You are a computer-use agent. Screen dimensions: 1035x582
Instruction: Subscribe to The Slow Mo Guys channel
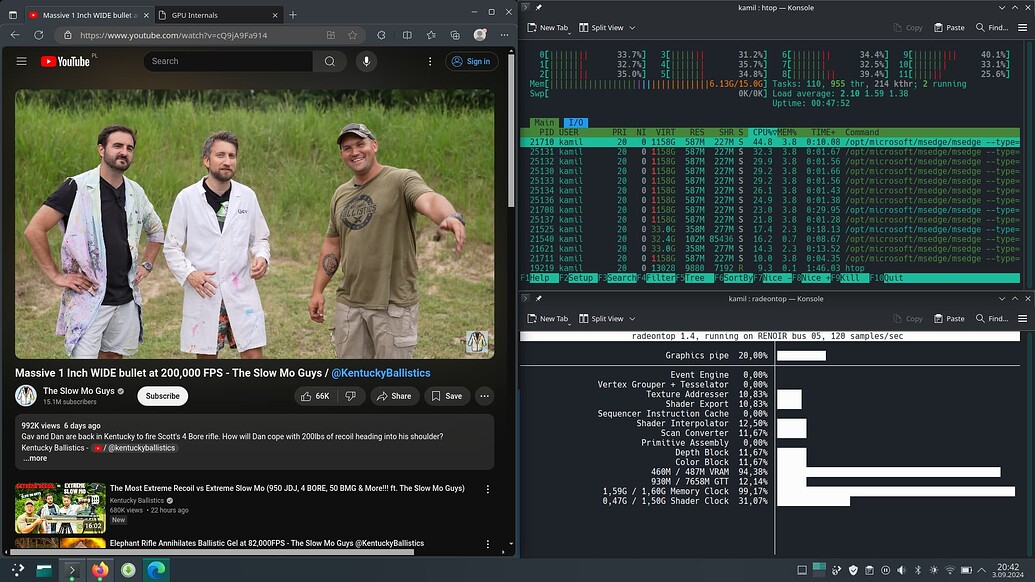point(162,396)
